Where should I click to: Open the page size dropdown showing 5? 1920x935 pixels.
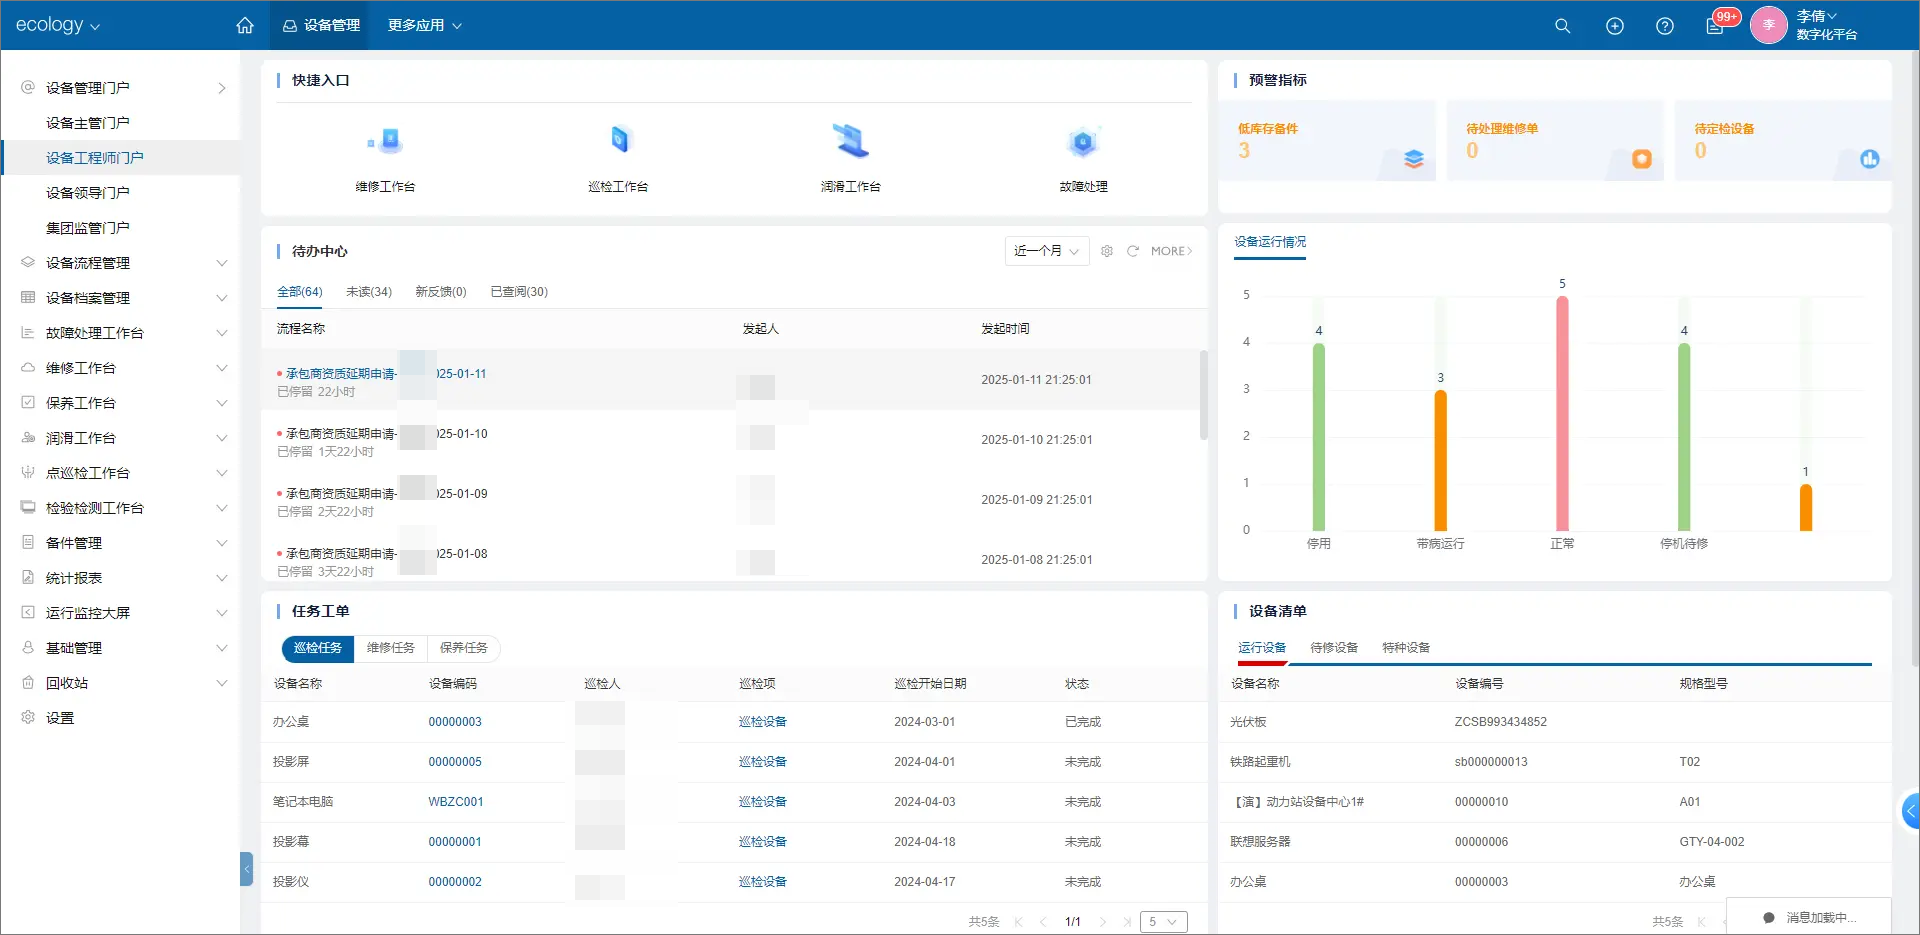pyautogui.click(x=1164, y=922)
